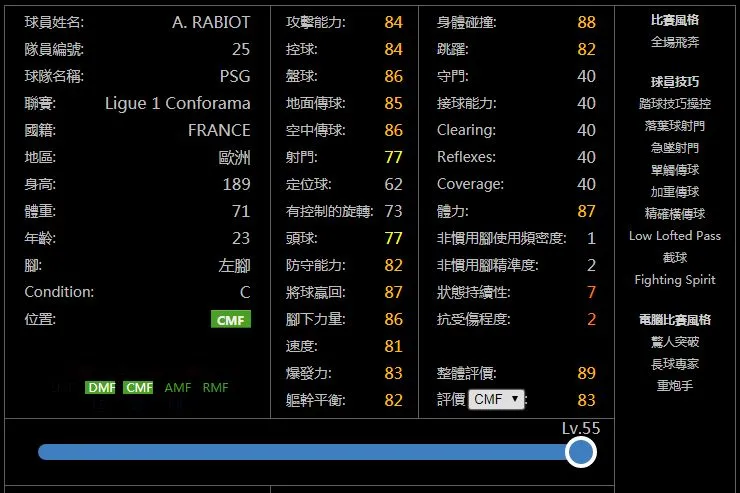Click the skill 單觸傳球

pos(674,170)
